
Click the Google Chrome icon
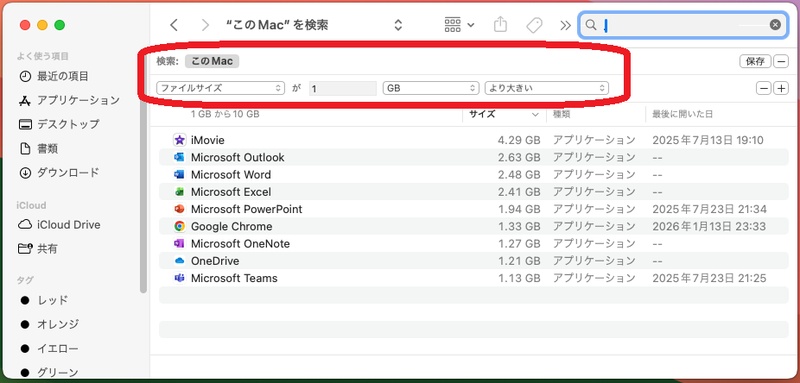(179, 226)
